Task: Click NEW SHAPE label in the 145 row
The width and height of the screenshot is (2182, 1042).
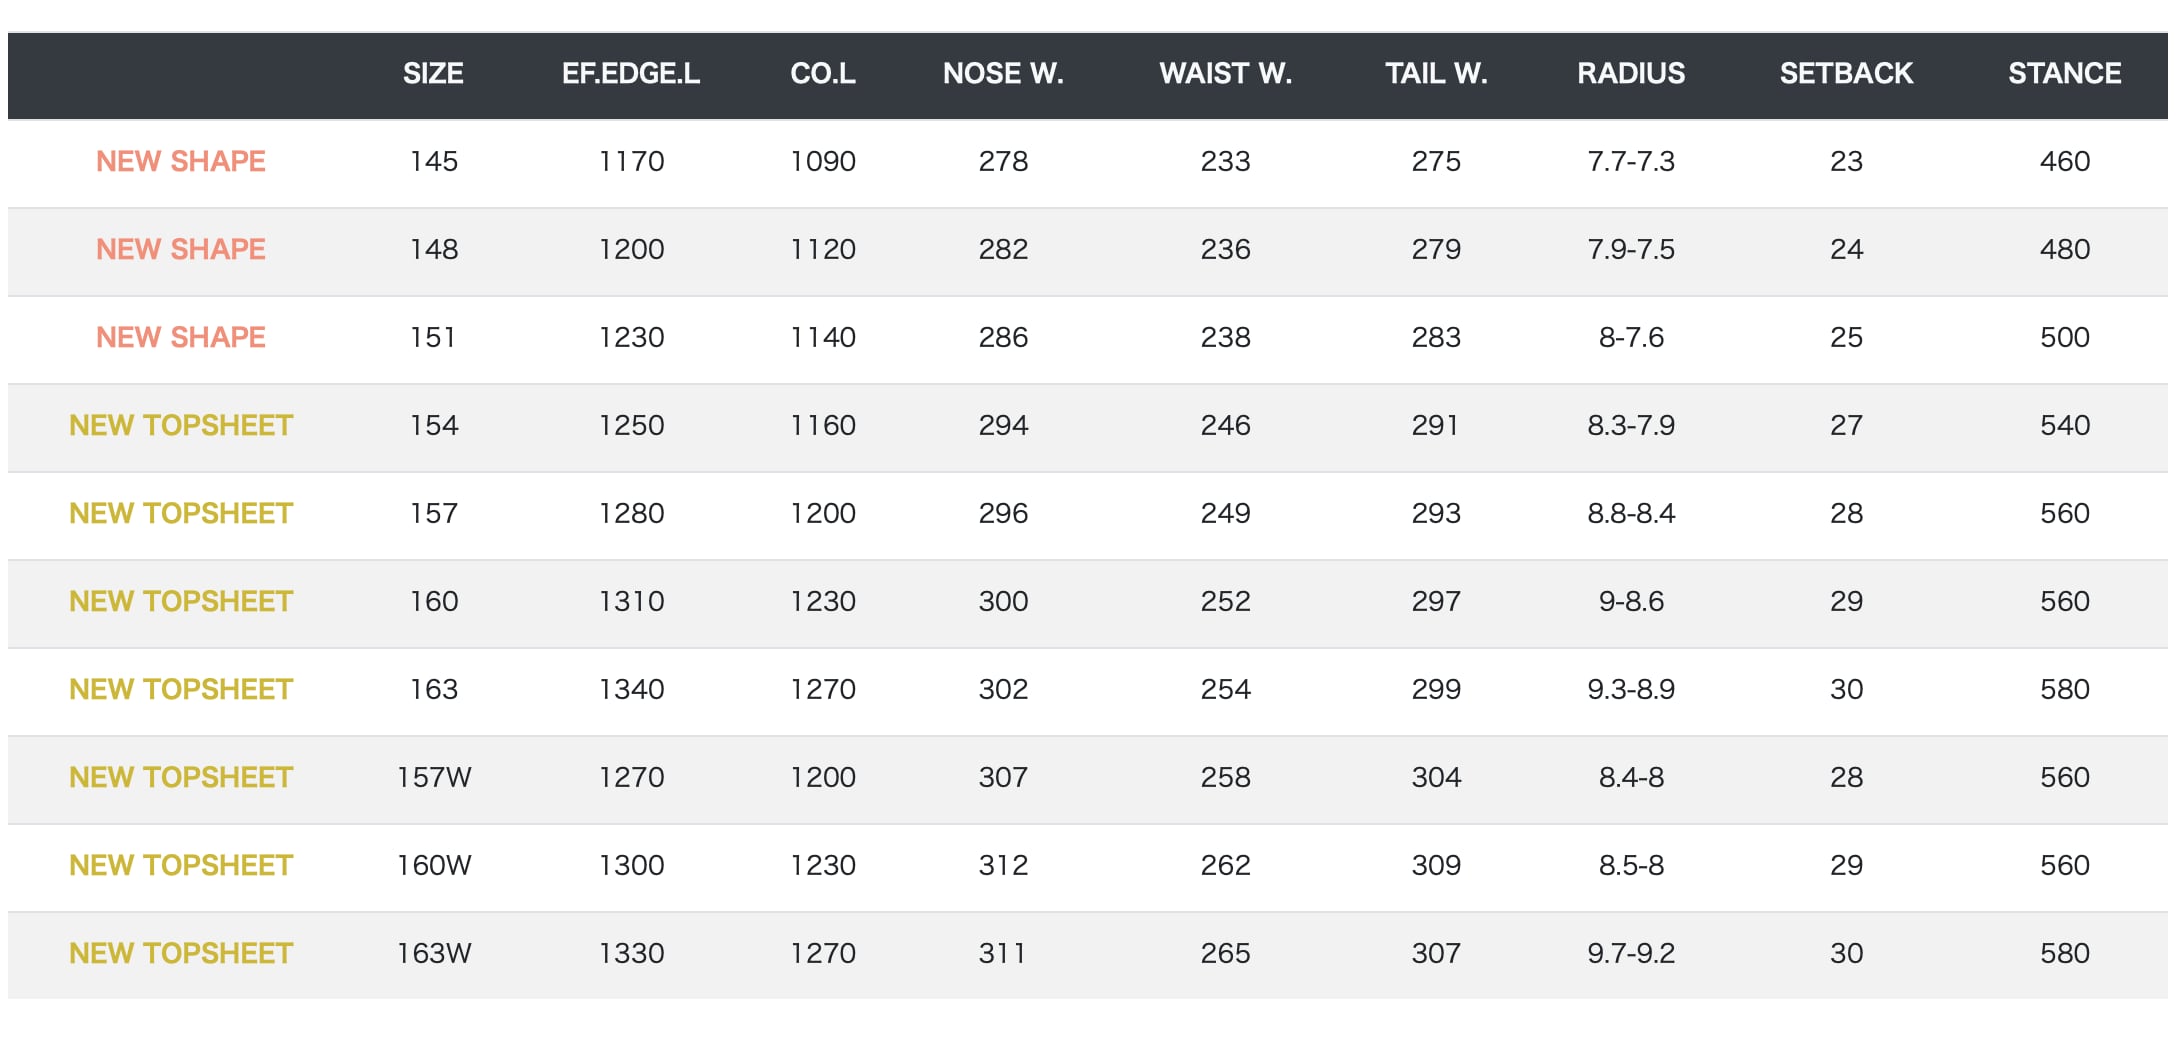Action: click(x=181, y=162)
